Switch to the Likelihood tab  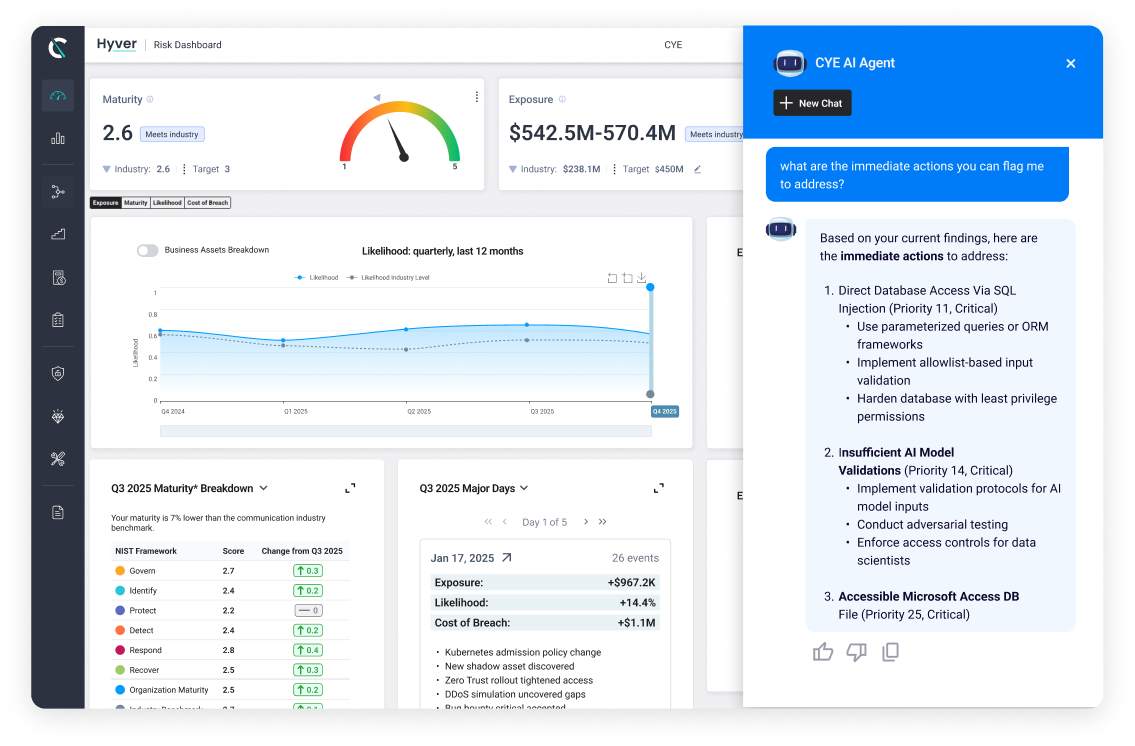[x=167, y=203]
